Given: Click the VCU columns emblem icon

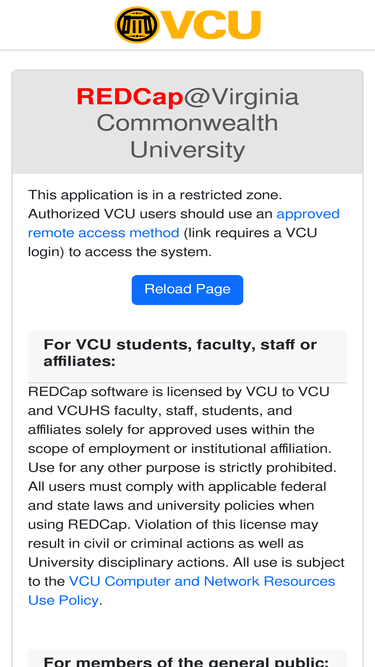Looking at the screenshot, I should pyautogui.click(x=137, y=25).
